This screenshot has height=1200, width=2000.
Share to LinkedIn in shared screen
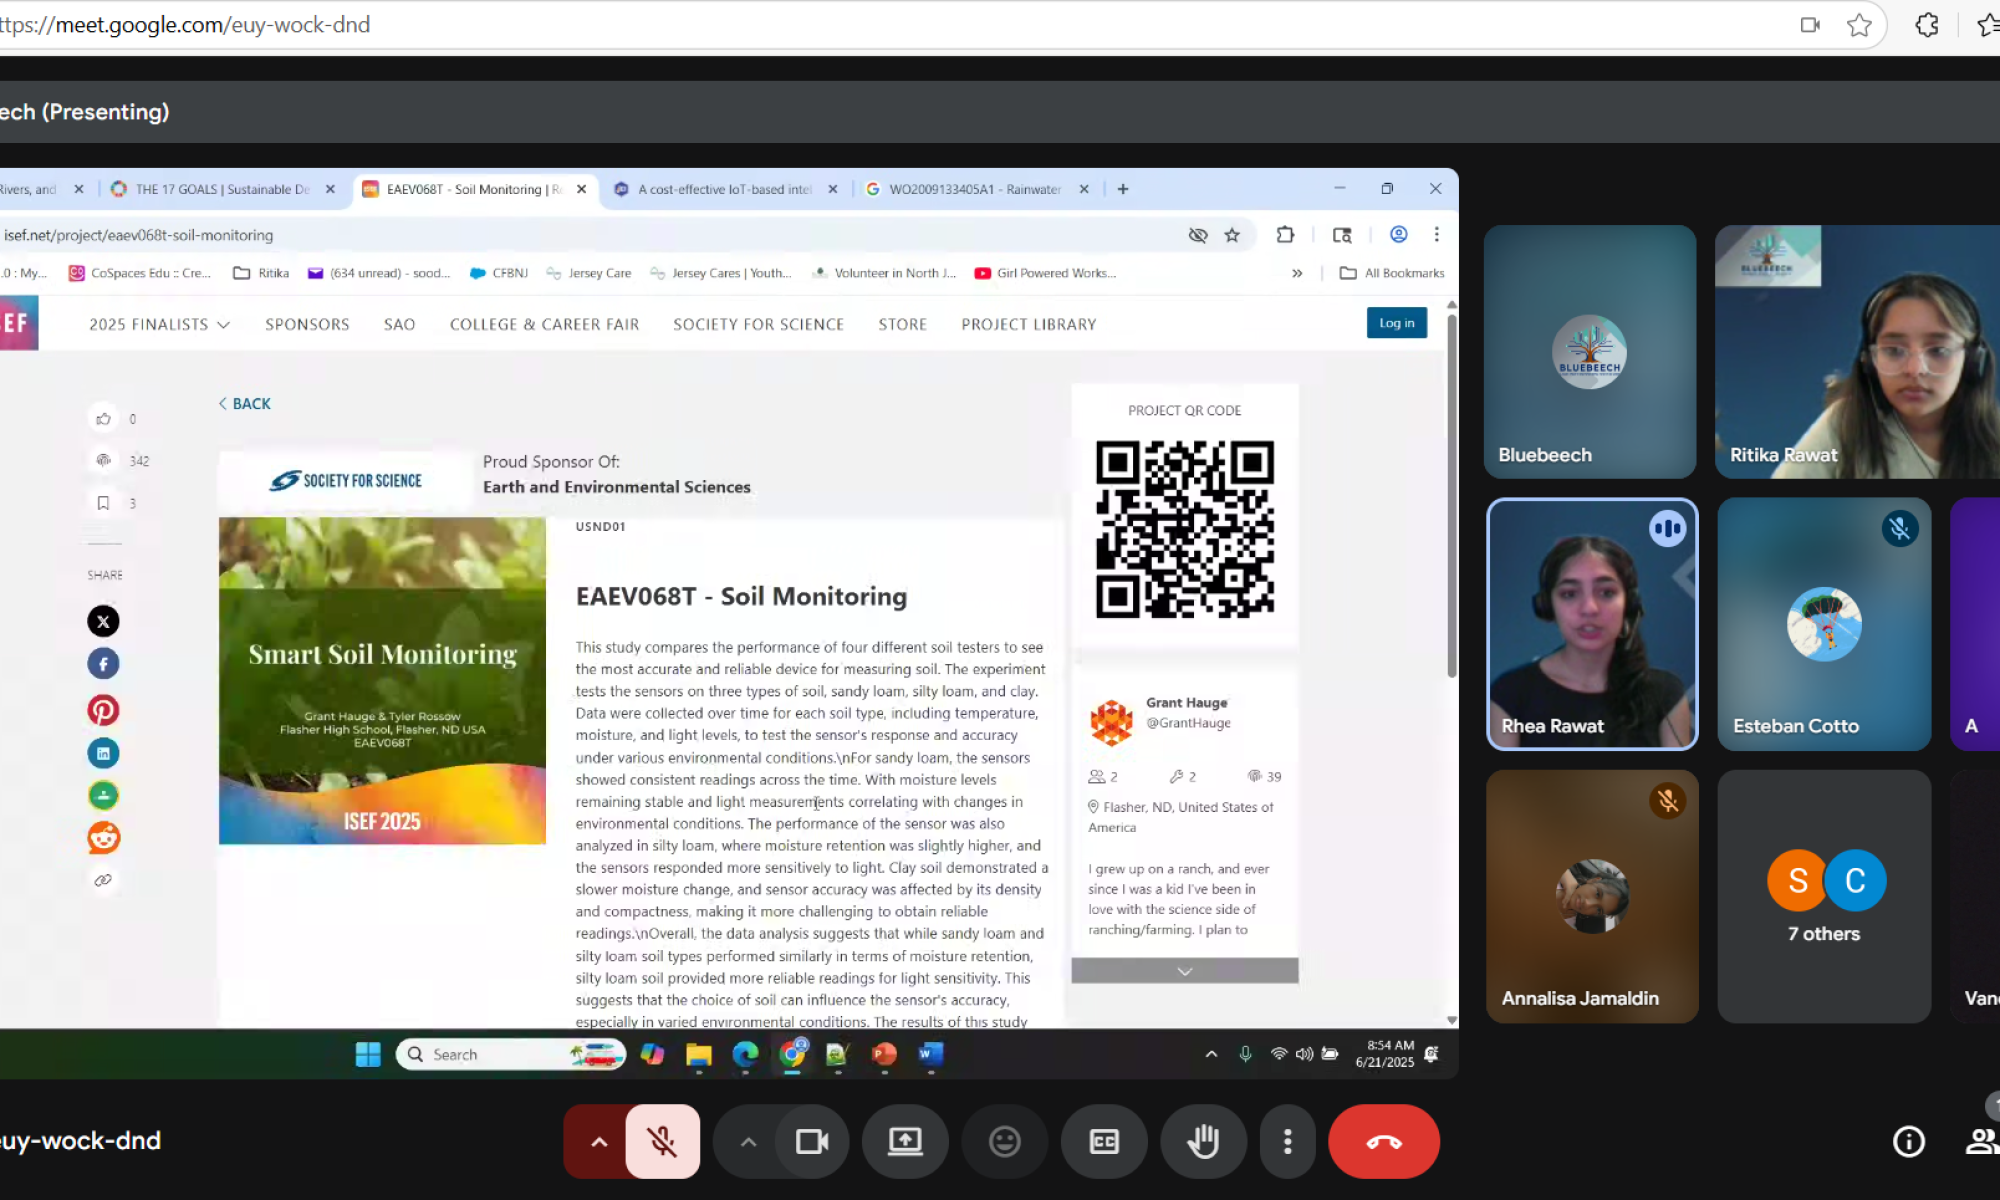tap(103, 753)
